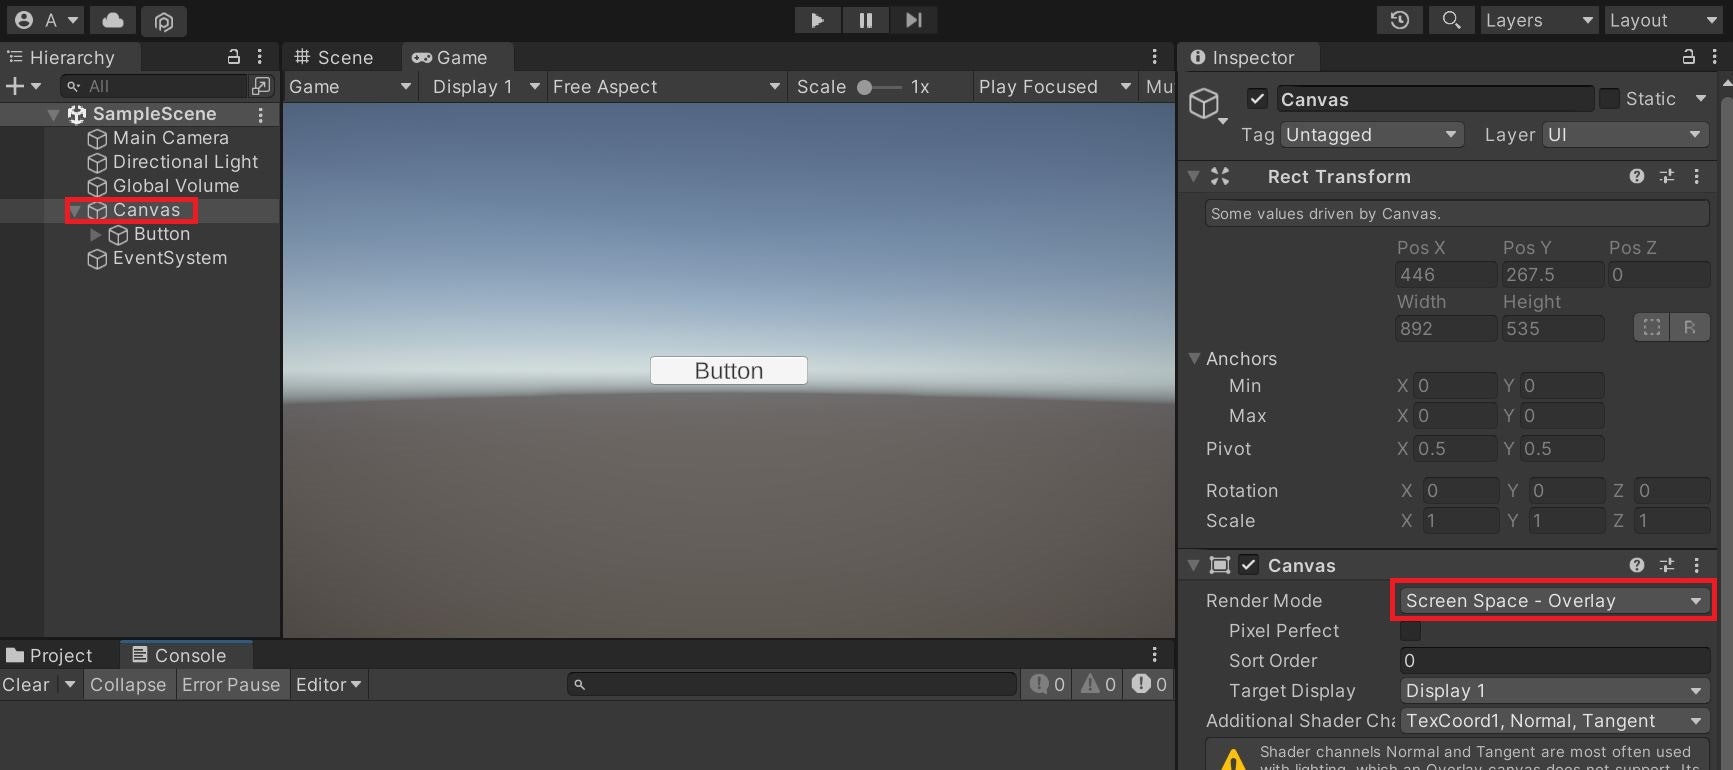
Task: Click the Sort Order field
Action: click(1554, 661)
